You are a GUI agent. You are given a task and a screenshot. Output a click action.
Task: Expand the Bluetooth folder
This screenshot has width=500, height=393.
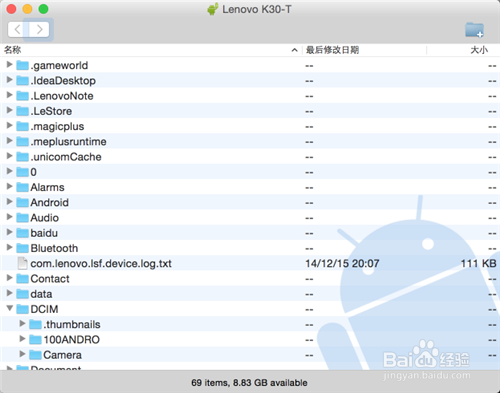(x=10, y=247)
